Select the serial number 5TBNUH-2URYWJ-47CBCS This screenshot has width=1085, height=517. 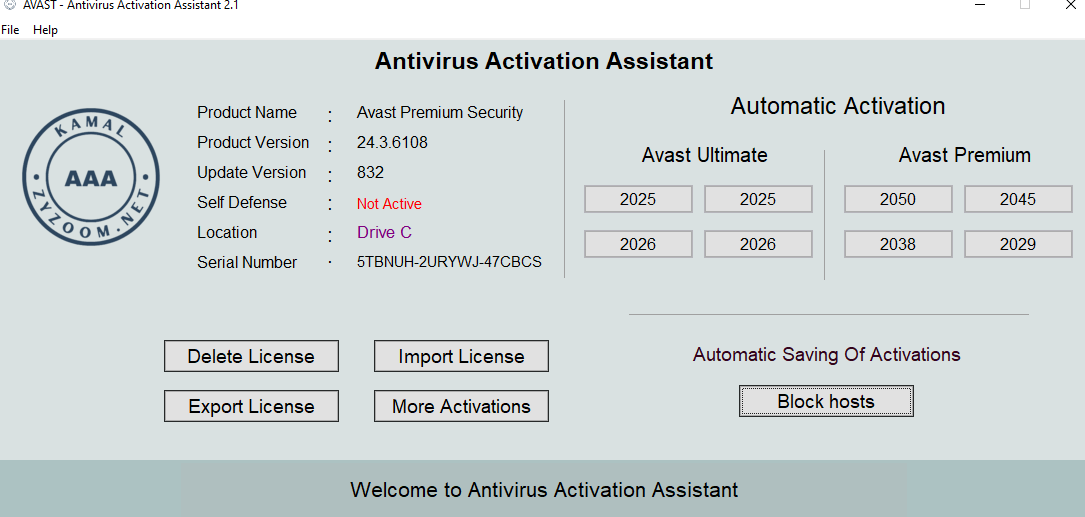click(x=449, y=262)
